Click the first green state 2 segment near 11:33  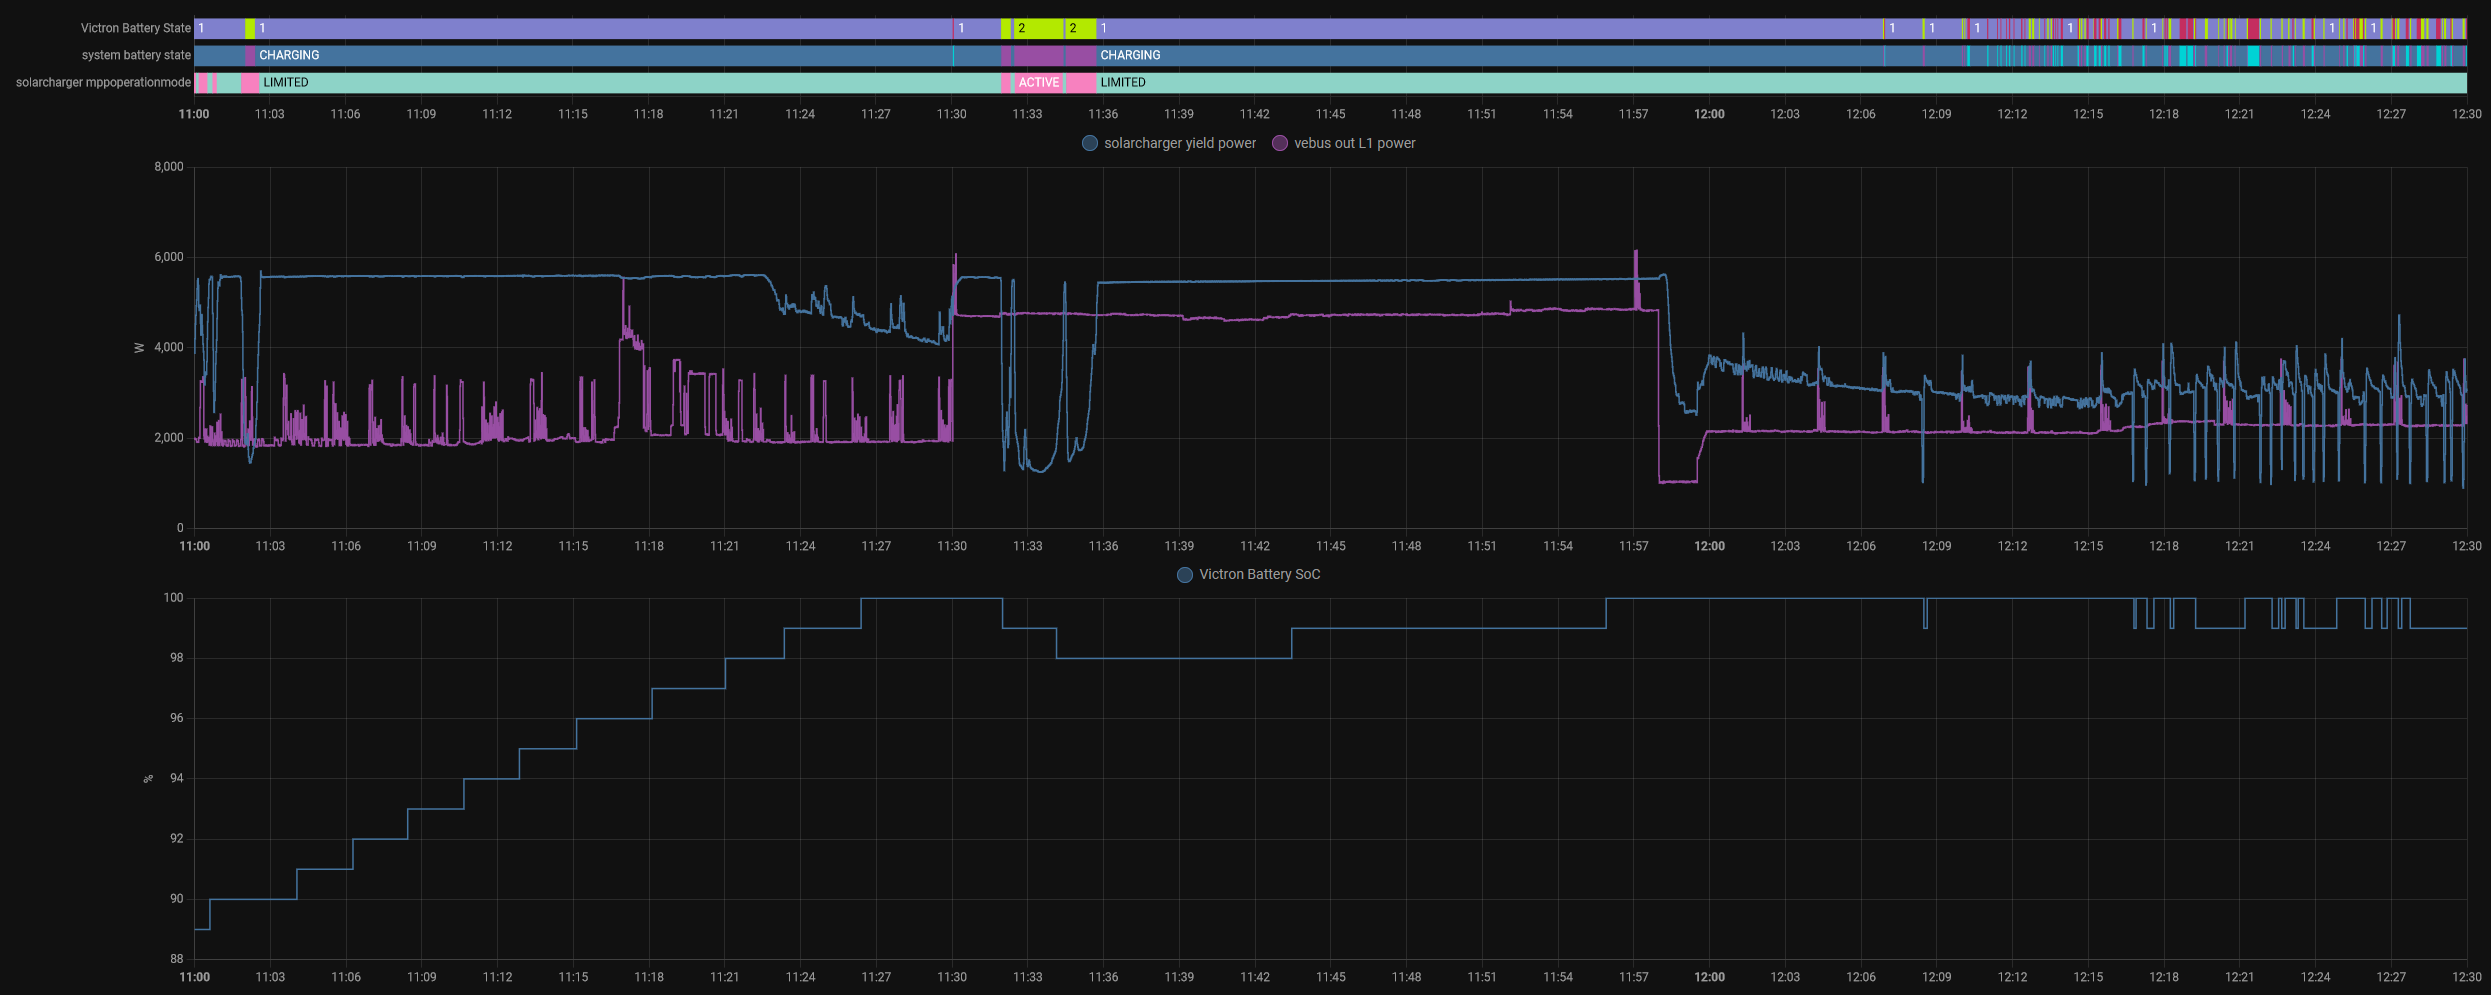tap(1037, 28)
